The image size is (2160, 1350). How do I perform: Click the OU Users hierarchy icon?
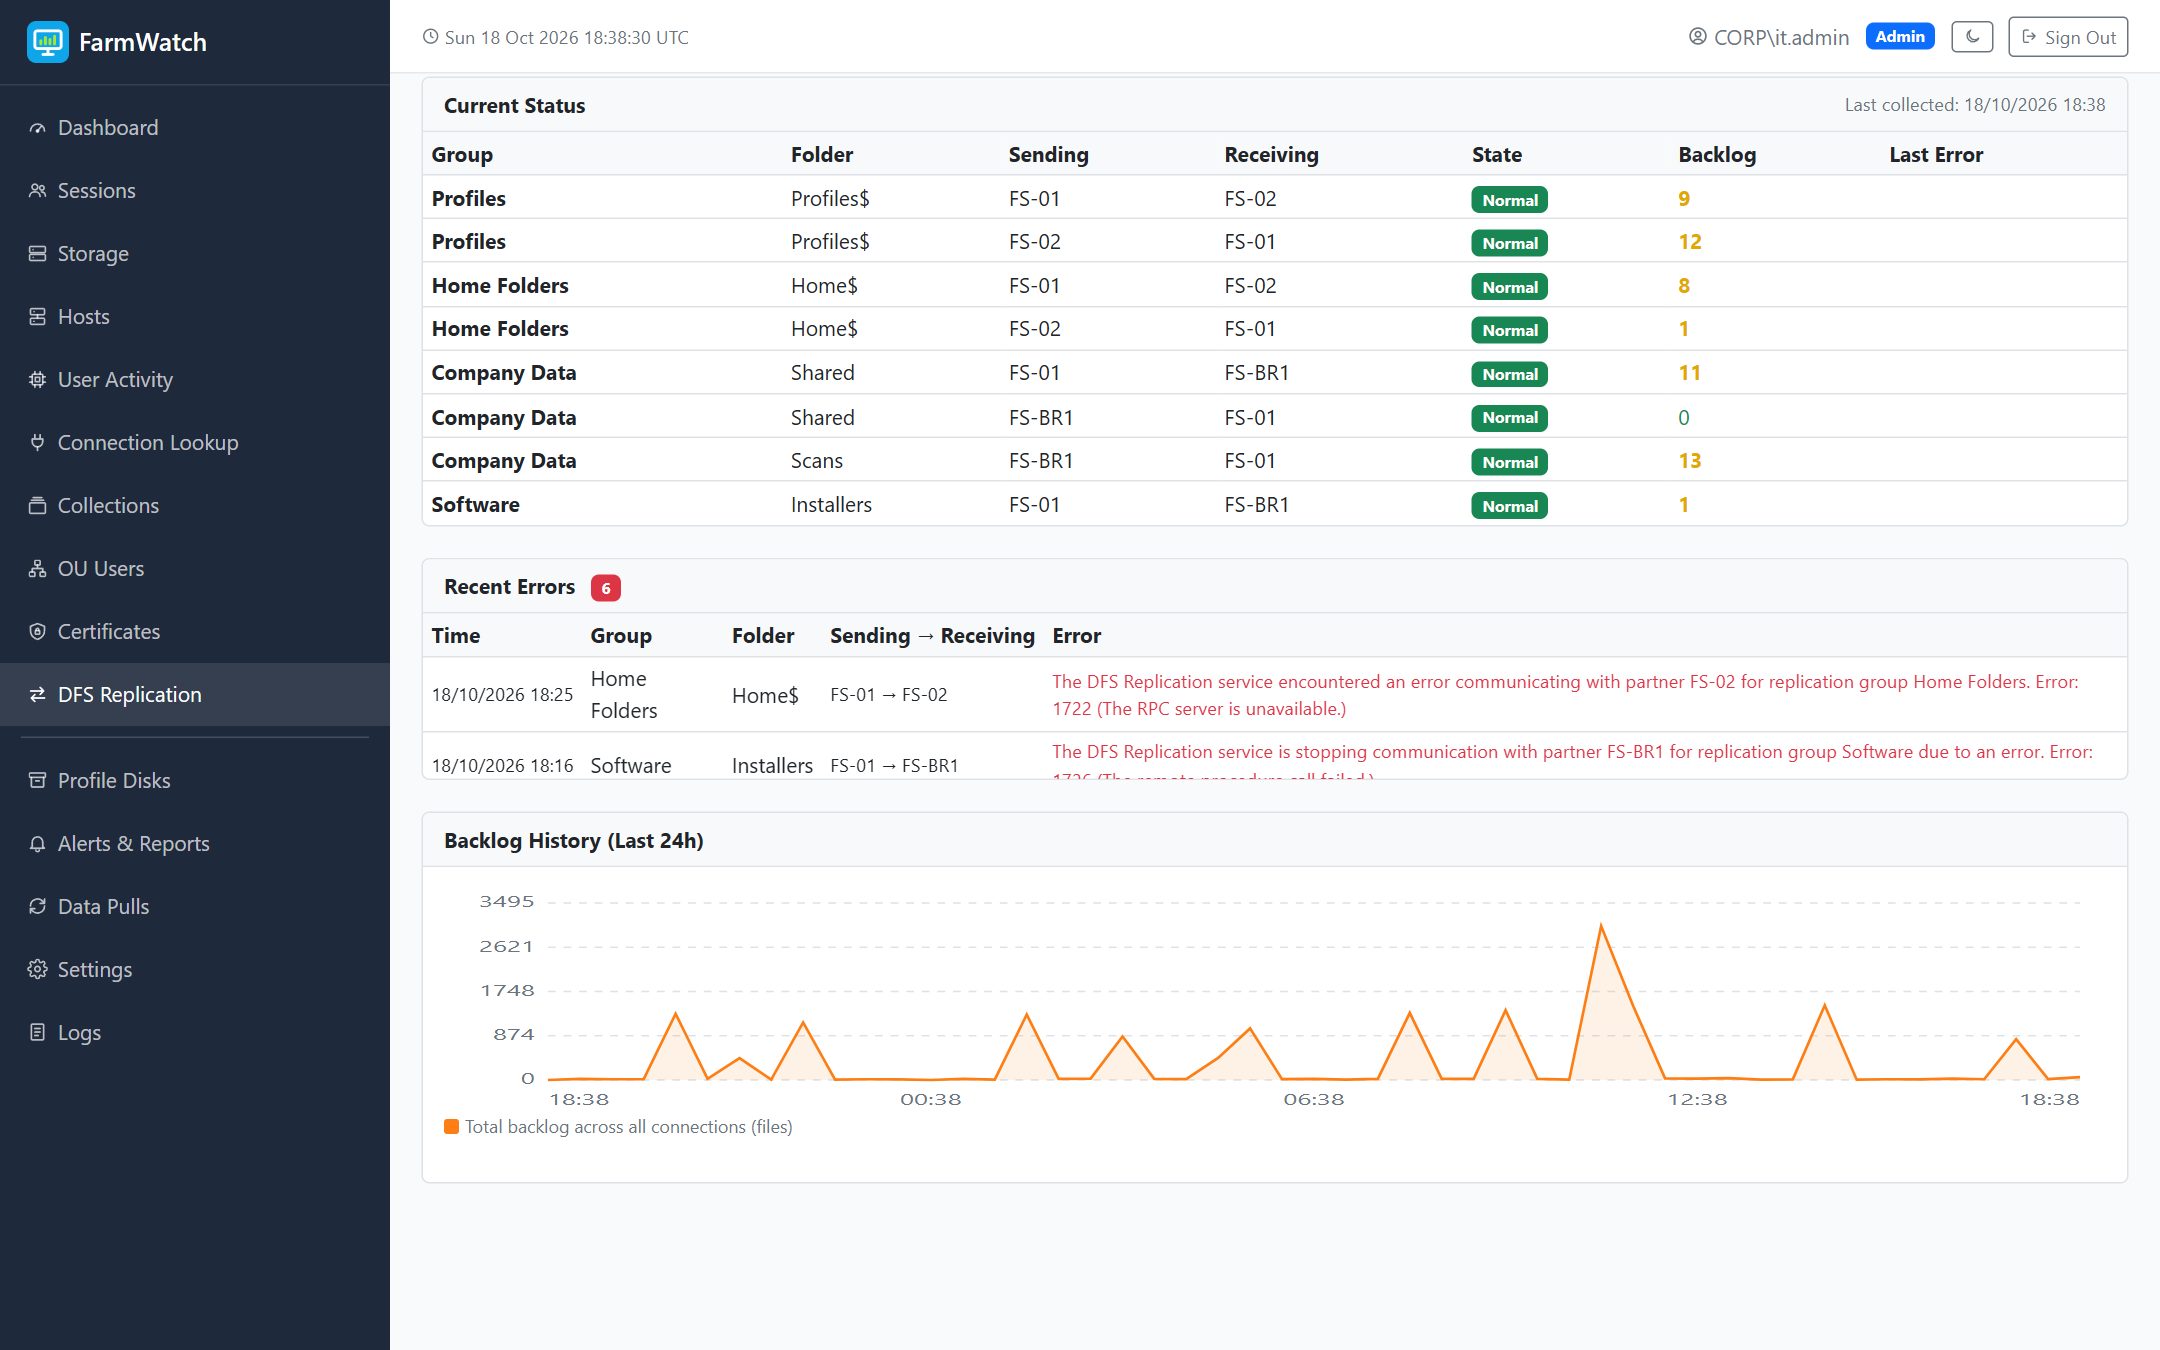coord(37,569)
